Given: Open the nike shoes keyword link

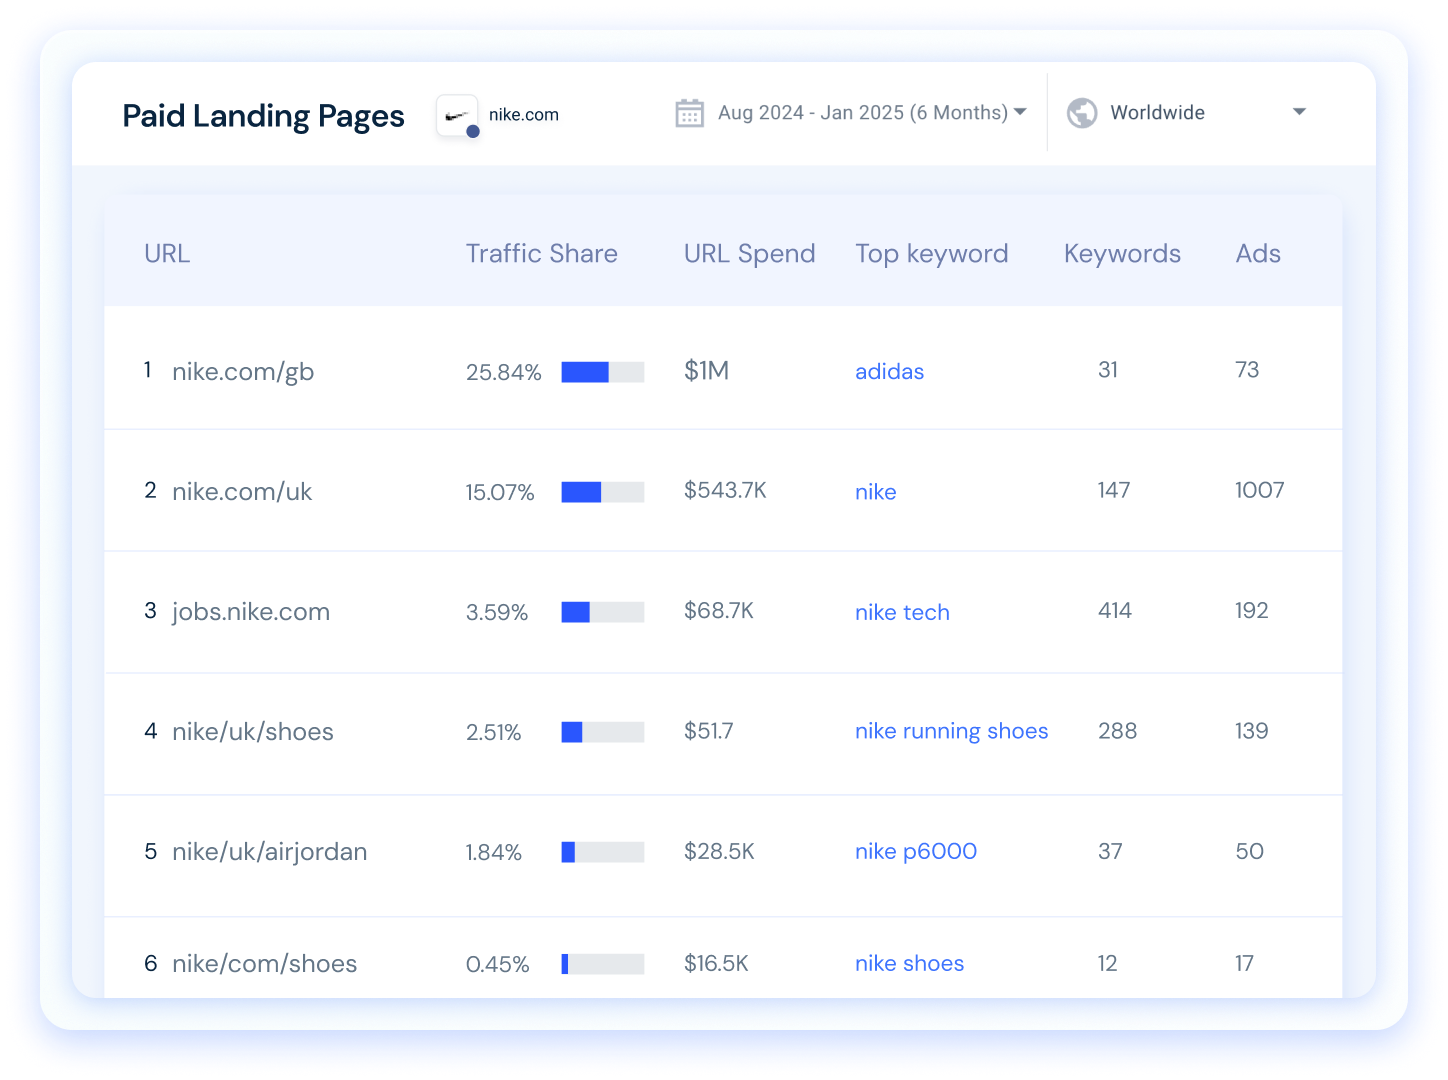Looking at the screenshot, I should coord(909,964).
